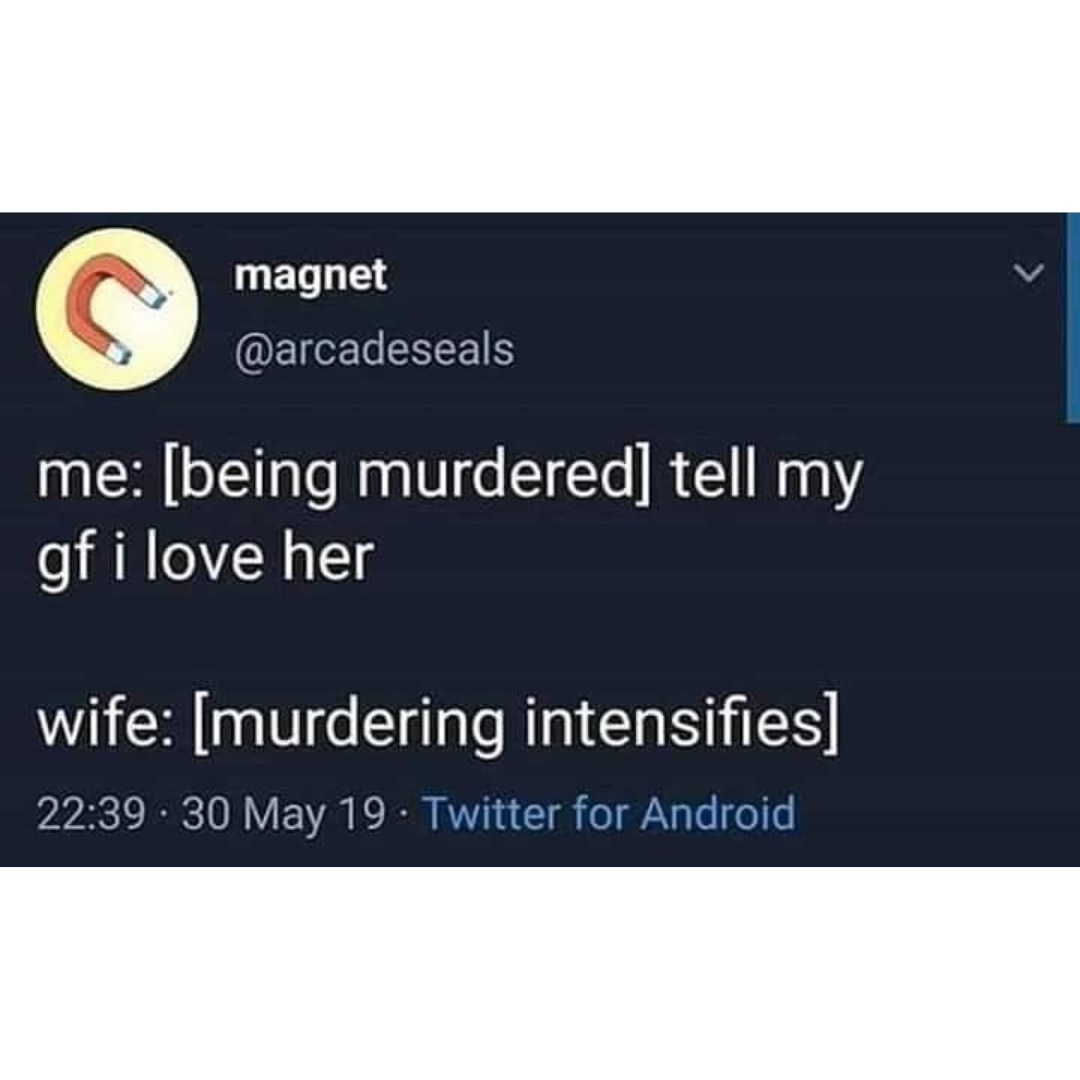1080x1080 pixels.
Task: Visit the @arcadeseals handle
Action: coord(374,349)
